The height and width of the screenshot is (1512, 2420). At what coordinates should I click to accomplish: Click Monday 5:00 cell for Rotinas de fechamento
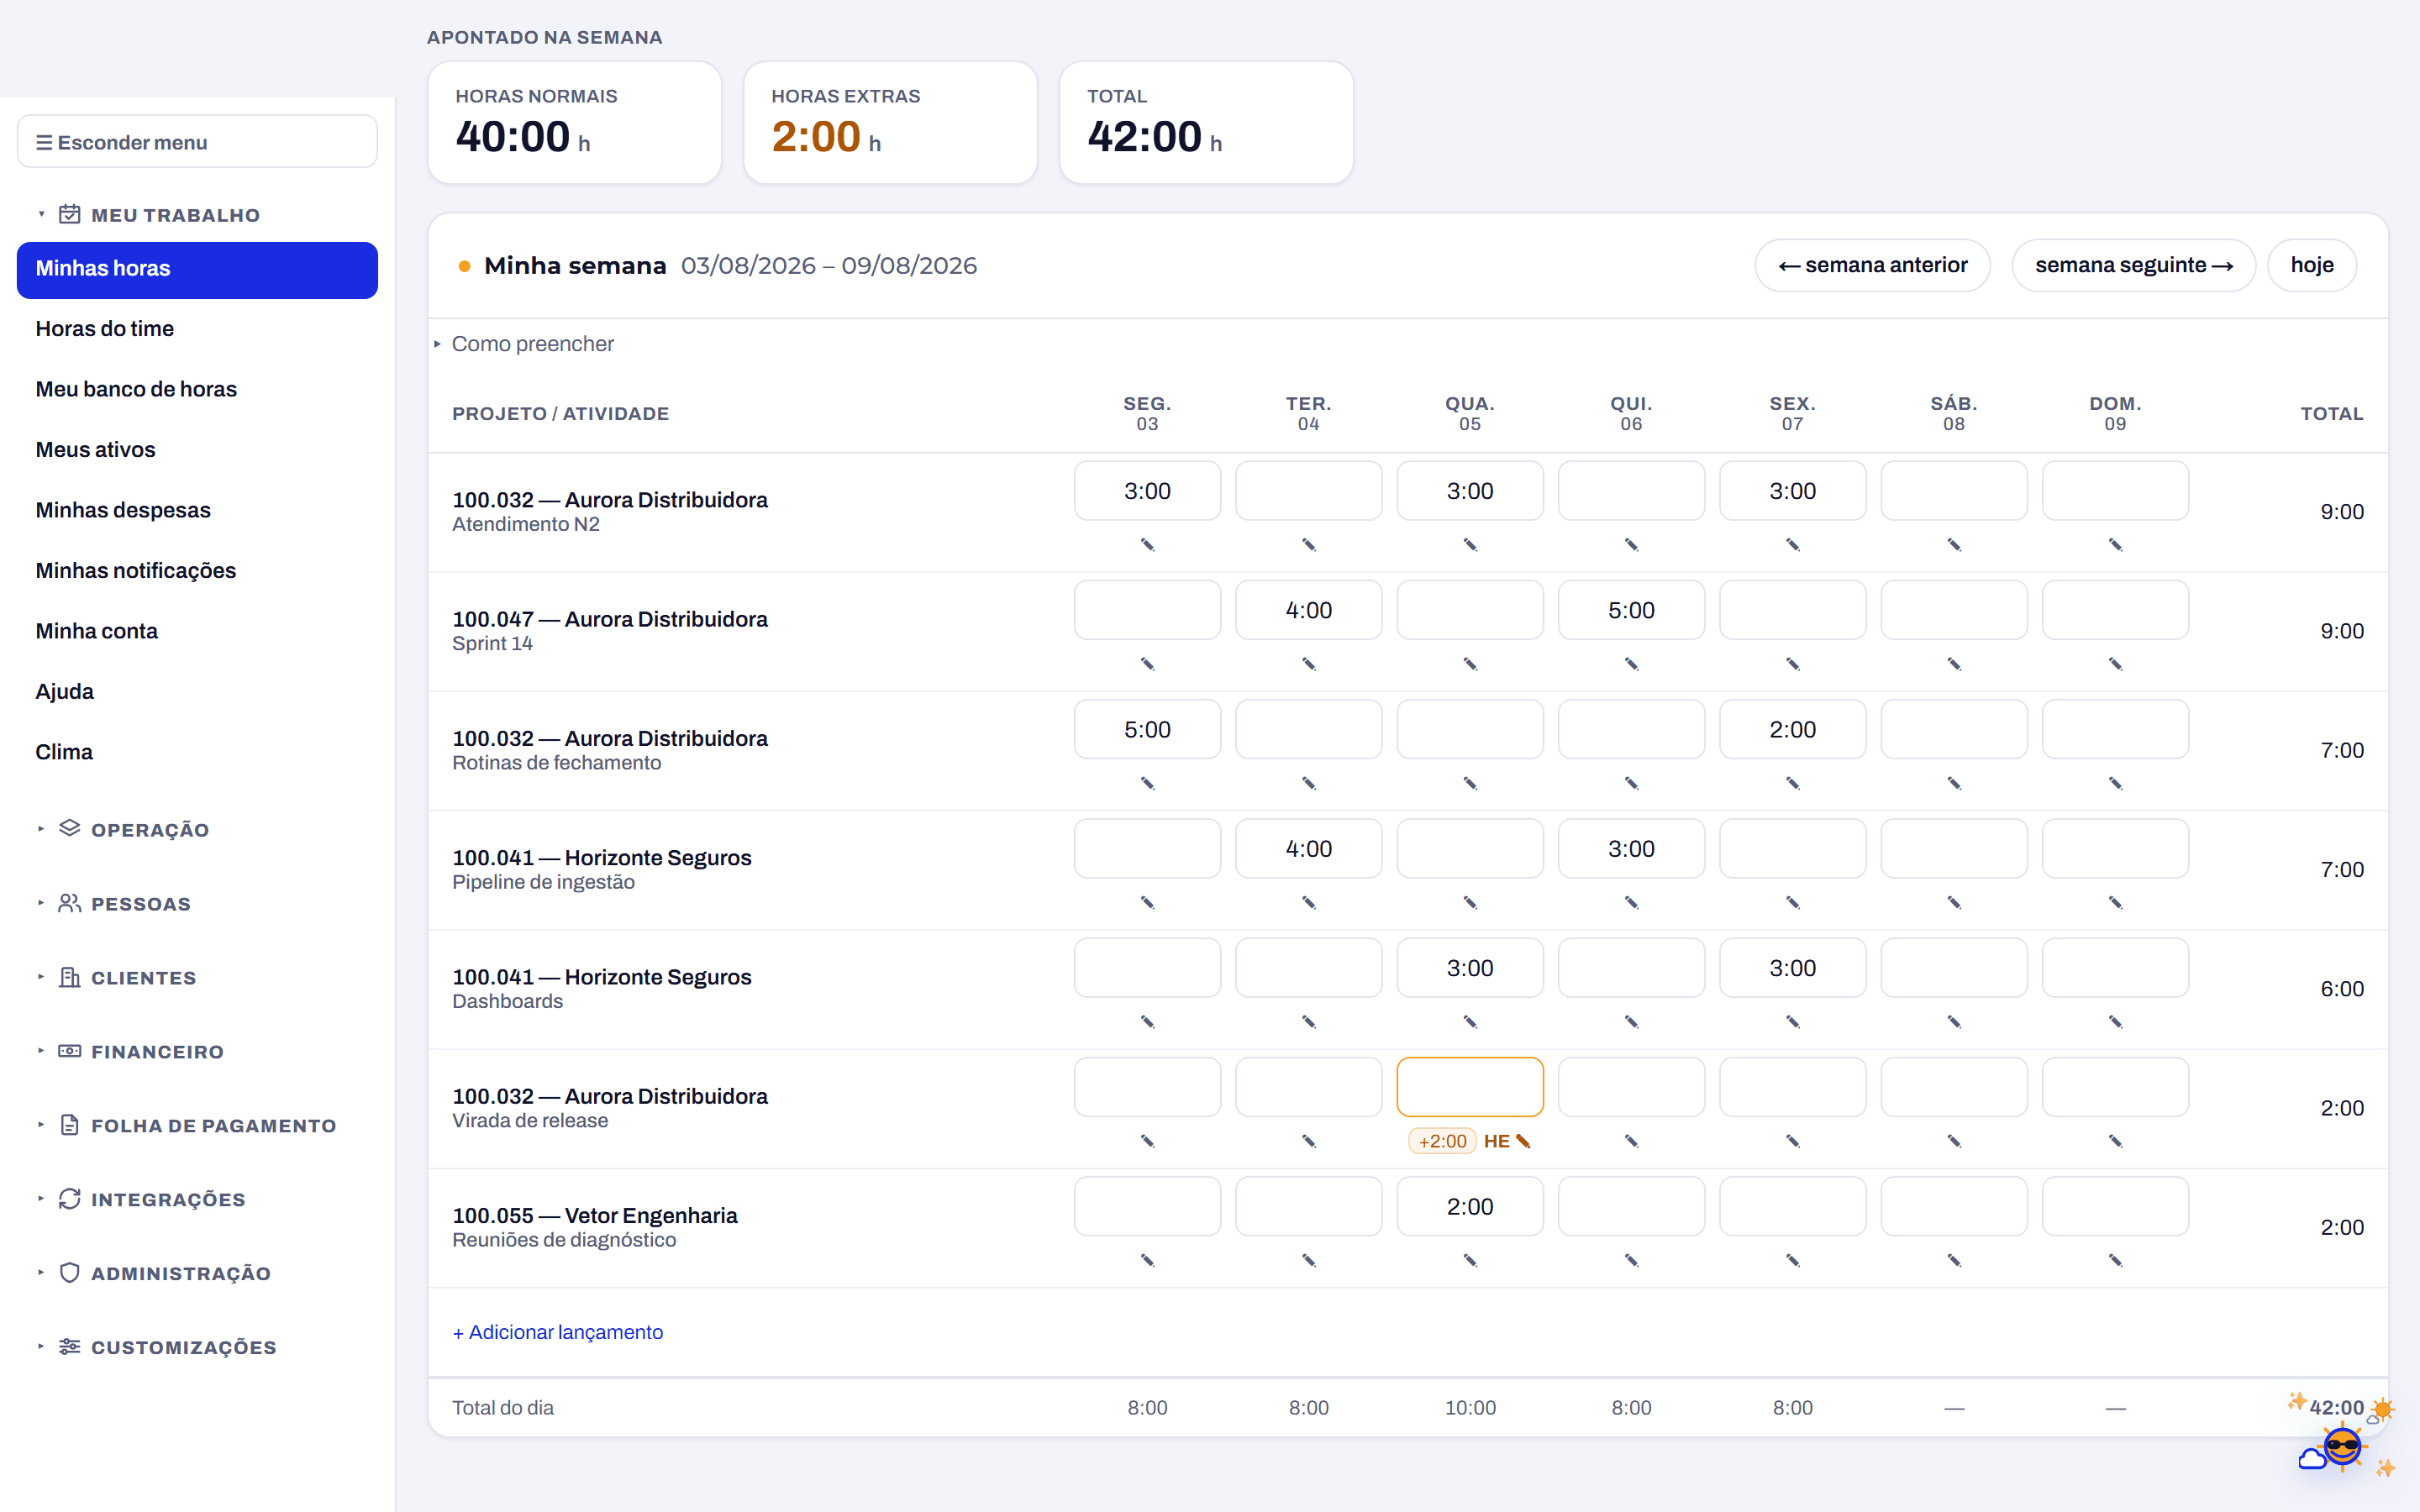tap(1147, 729)
